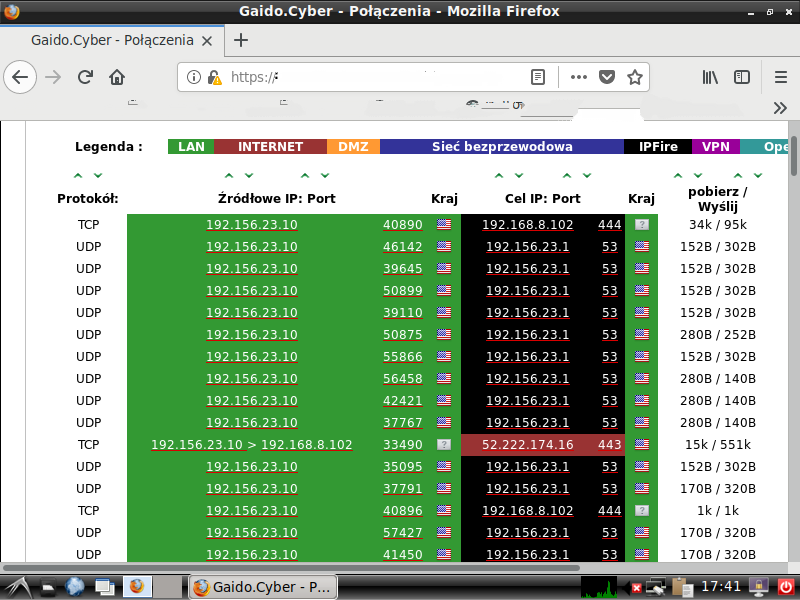Open page actions three-dot menu
This screenshot has height=600, width=800.
coord(579,77)
